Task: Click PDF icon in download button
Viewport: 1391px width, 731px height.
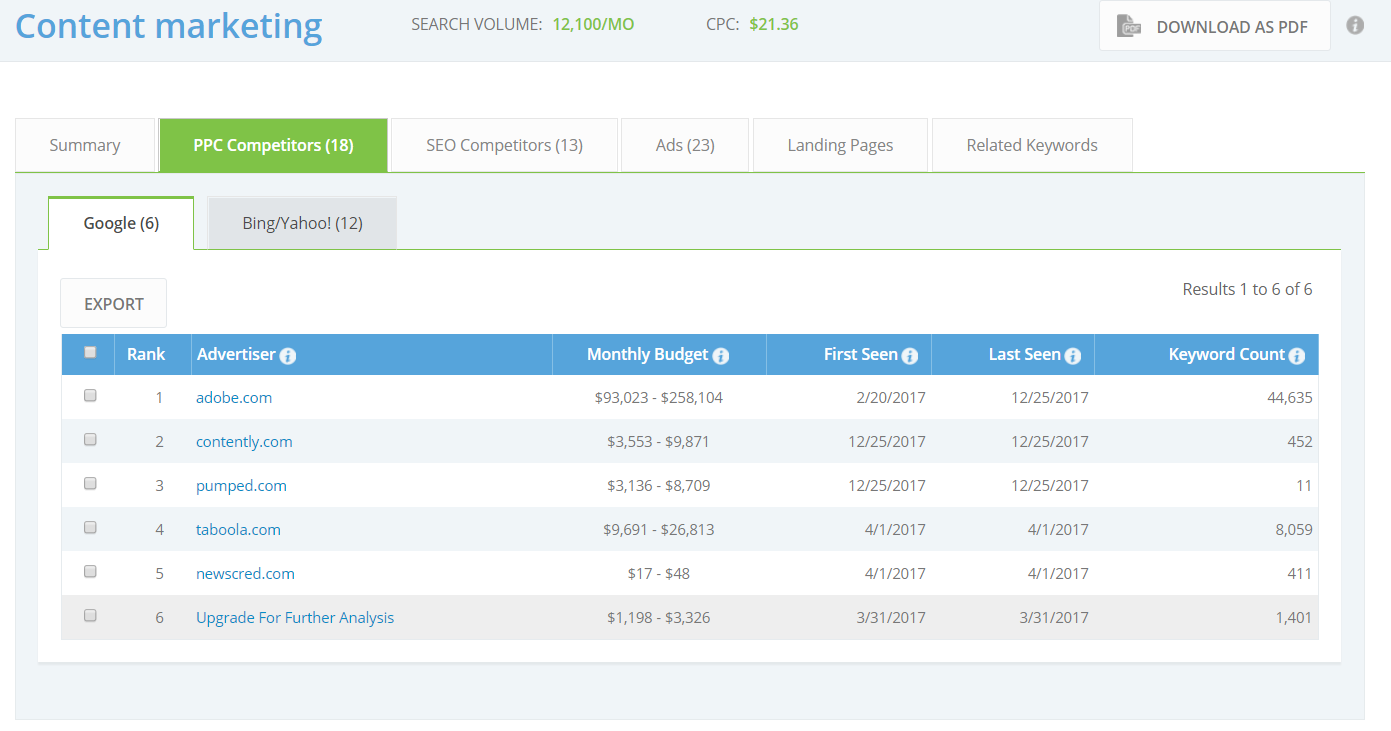Action: coord(1129,26)
